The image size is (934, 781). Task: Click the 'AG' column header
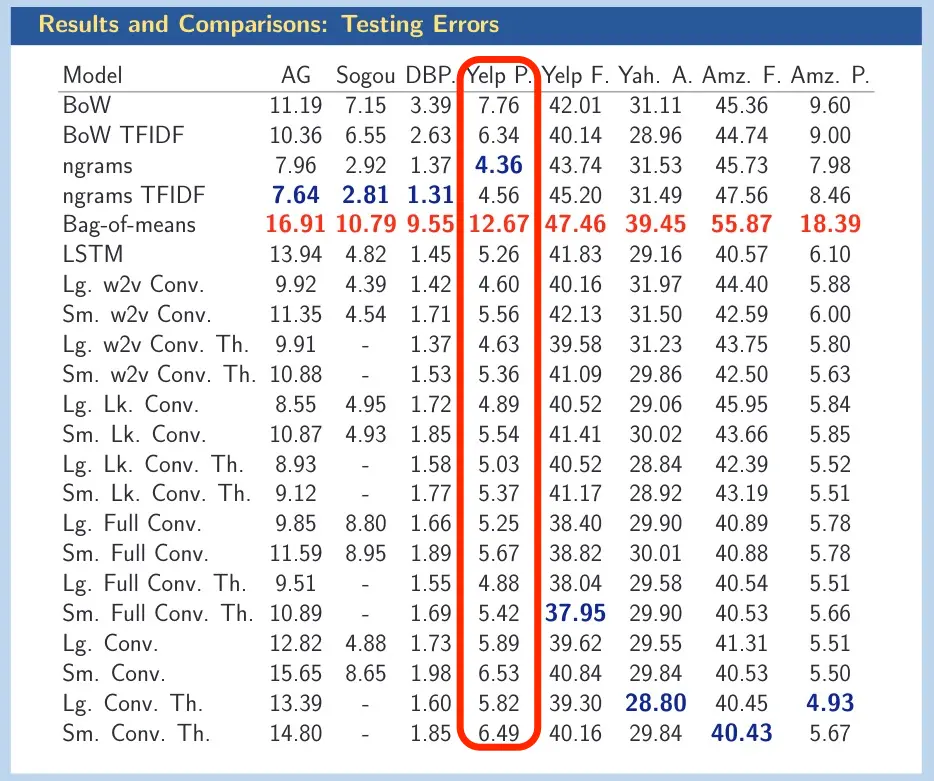296,75
